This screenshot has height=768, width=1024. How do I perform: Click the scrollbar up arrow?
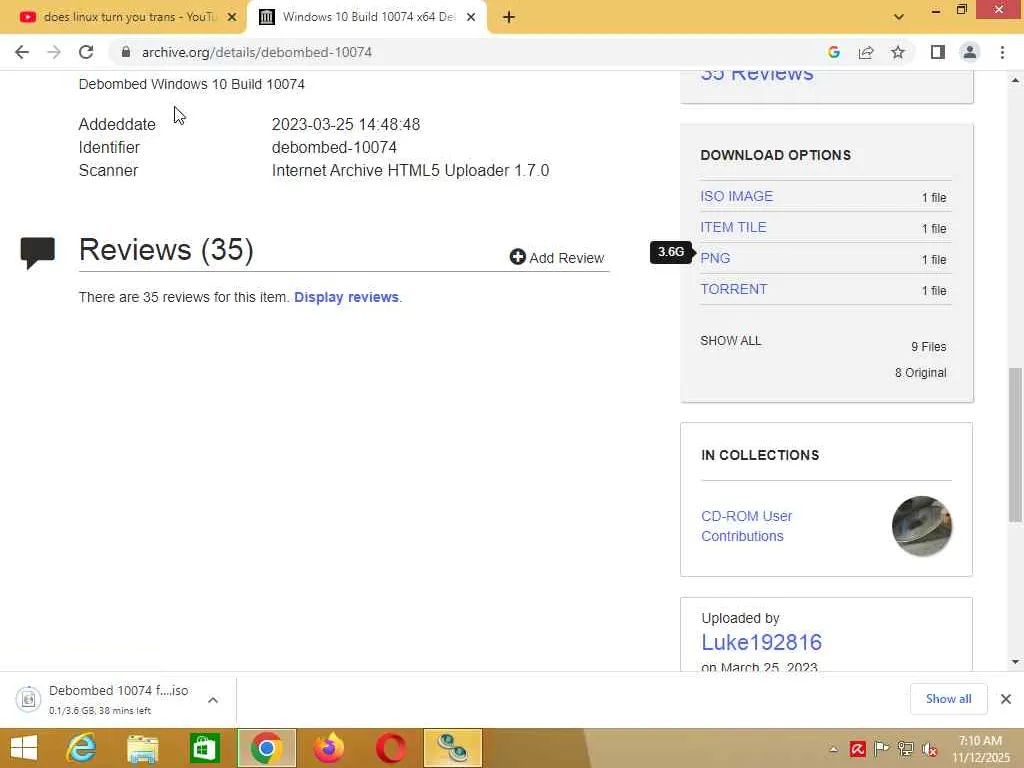[x=1015, y=80]
